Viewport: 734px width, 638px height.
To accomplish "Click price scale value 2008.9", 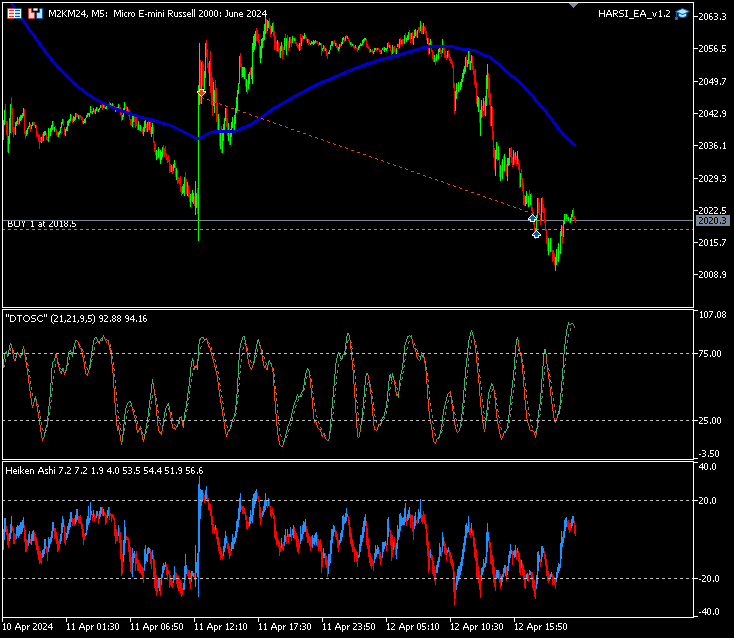I will (x=712, y=274).
